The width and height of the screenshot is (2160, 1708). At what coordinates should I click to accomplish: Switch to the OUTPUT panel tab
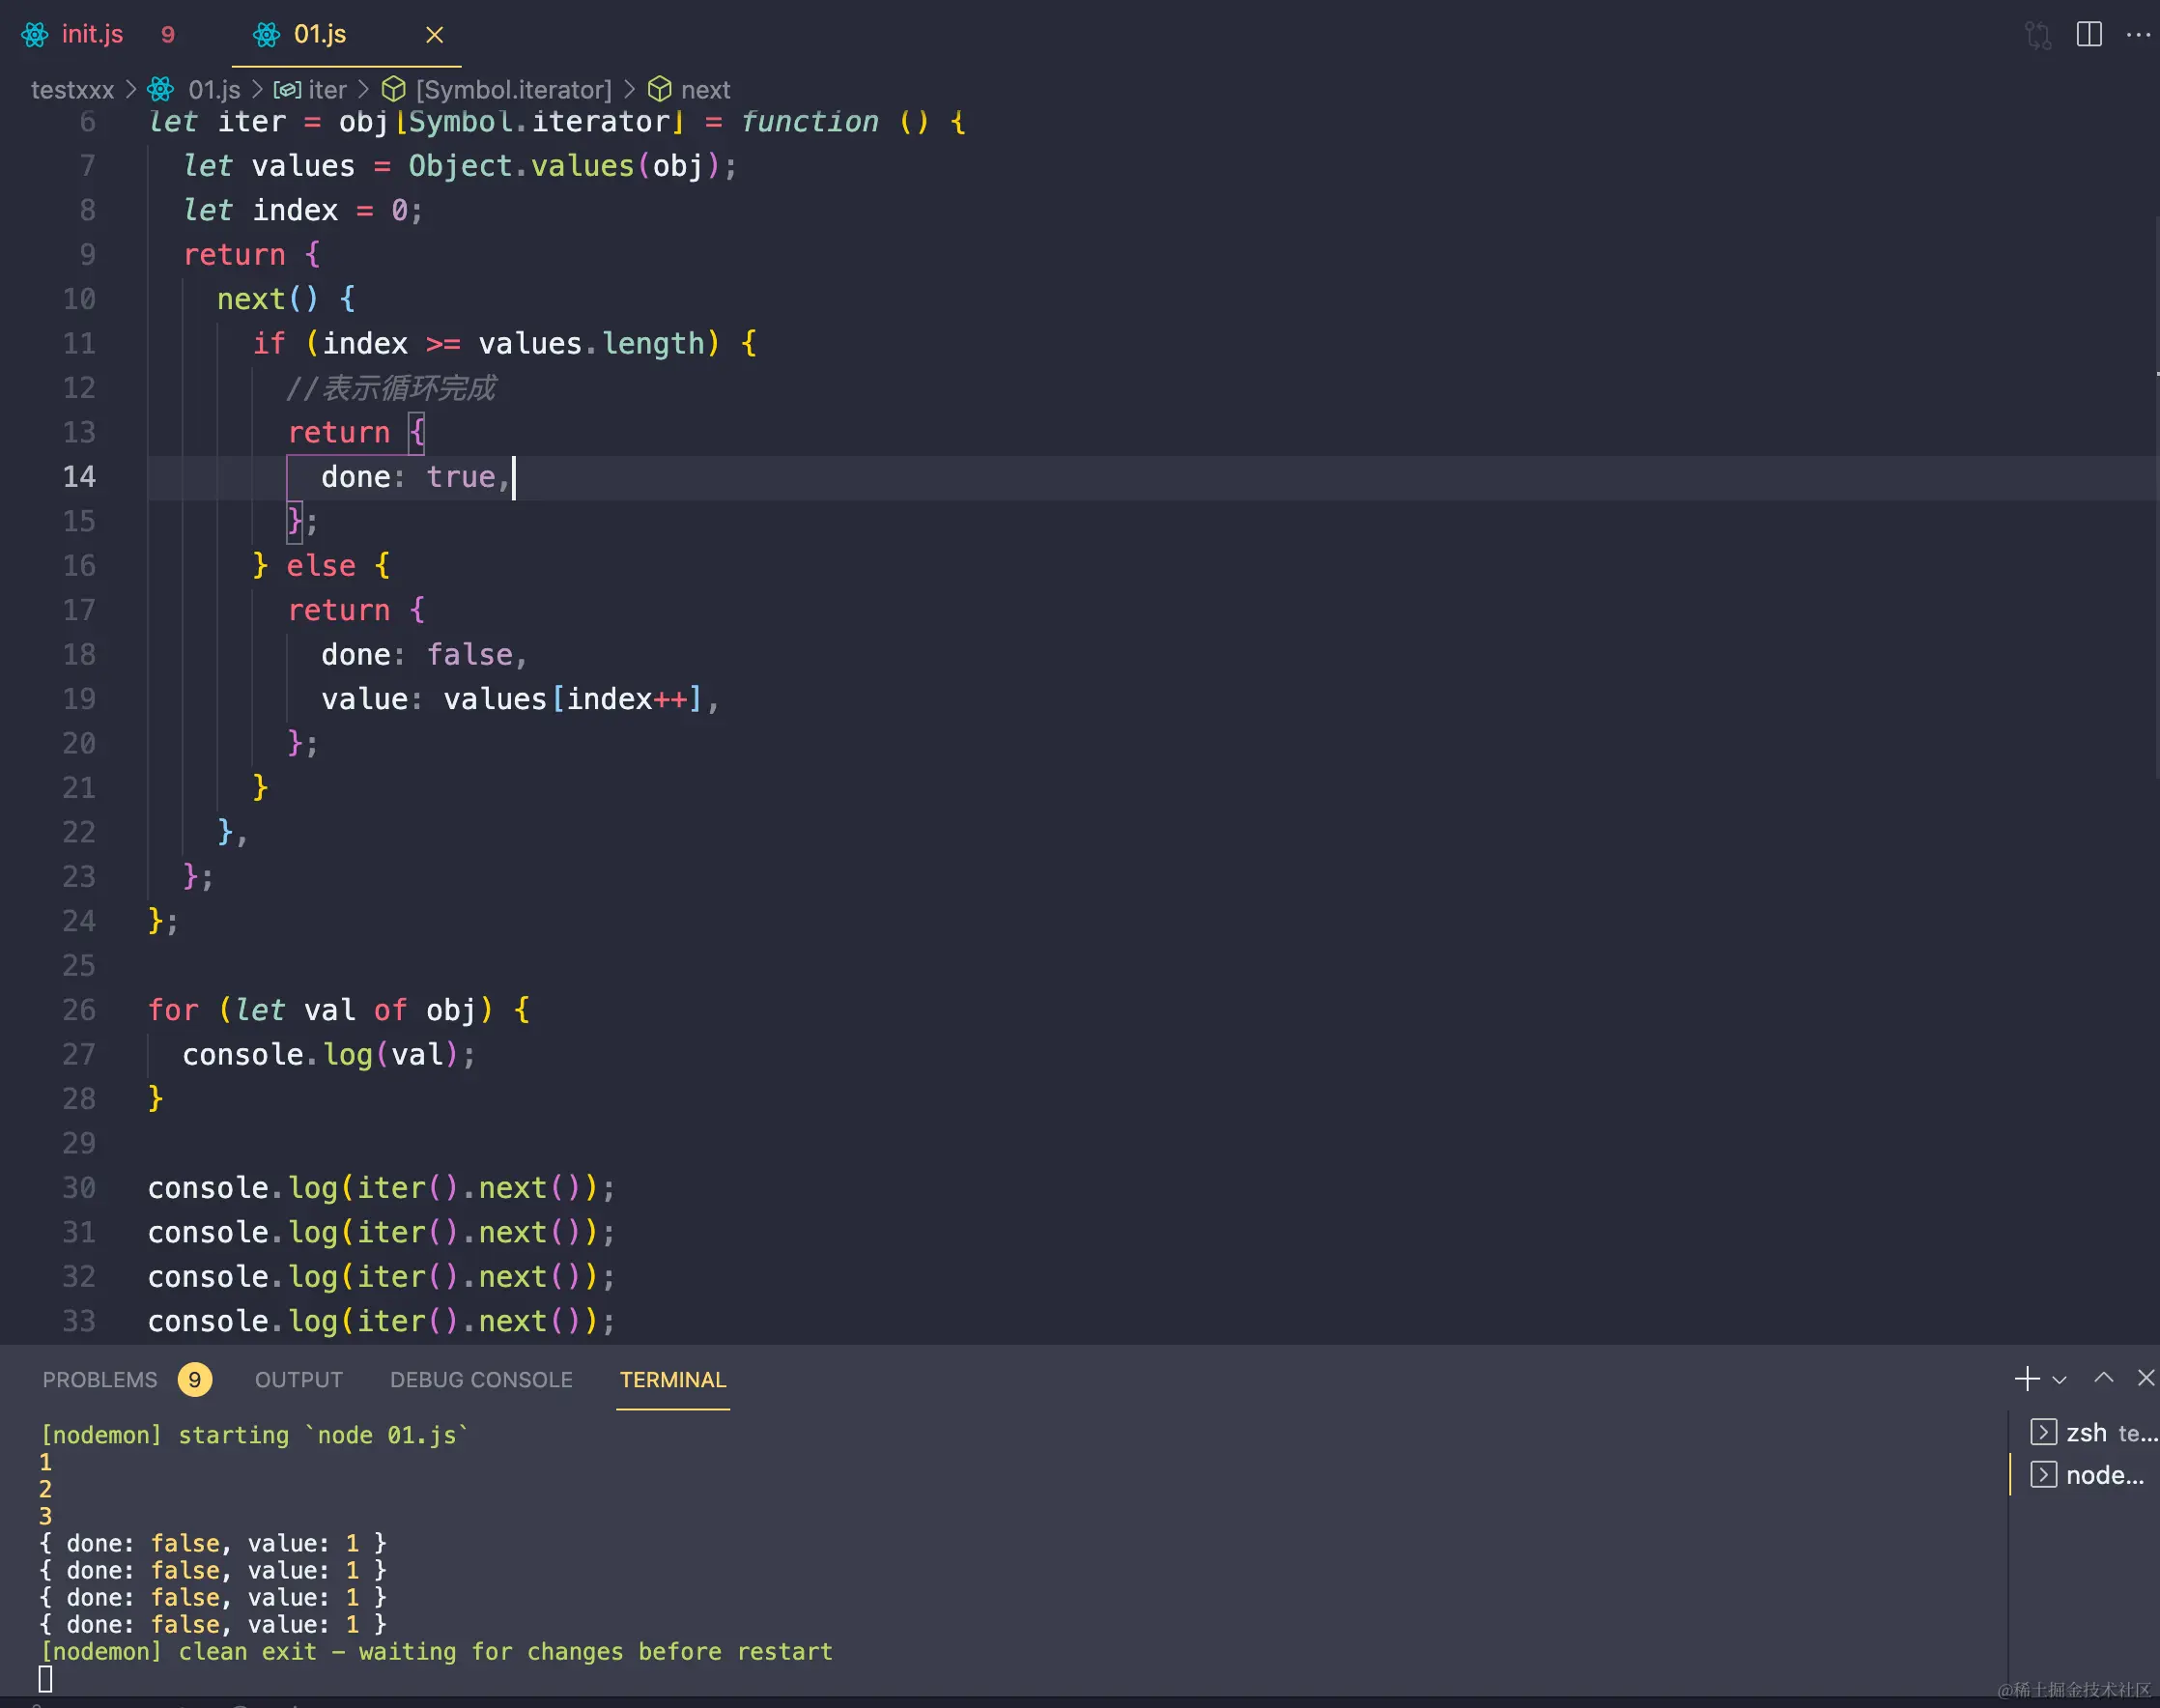pos(298,1380)
